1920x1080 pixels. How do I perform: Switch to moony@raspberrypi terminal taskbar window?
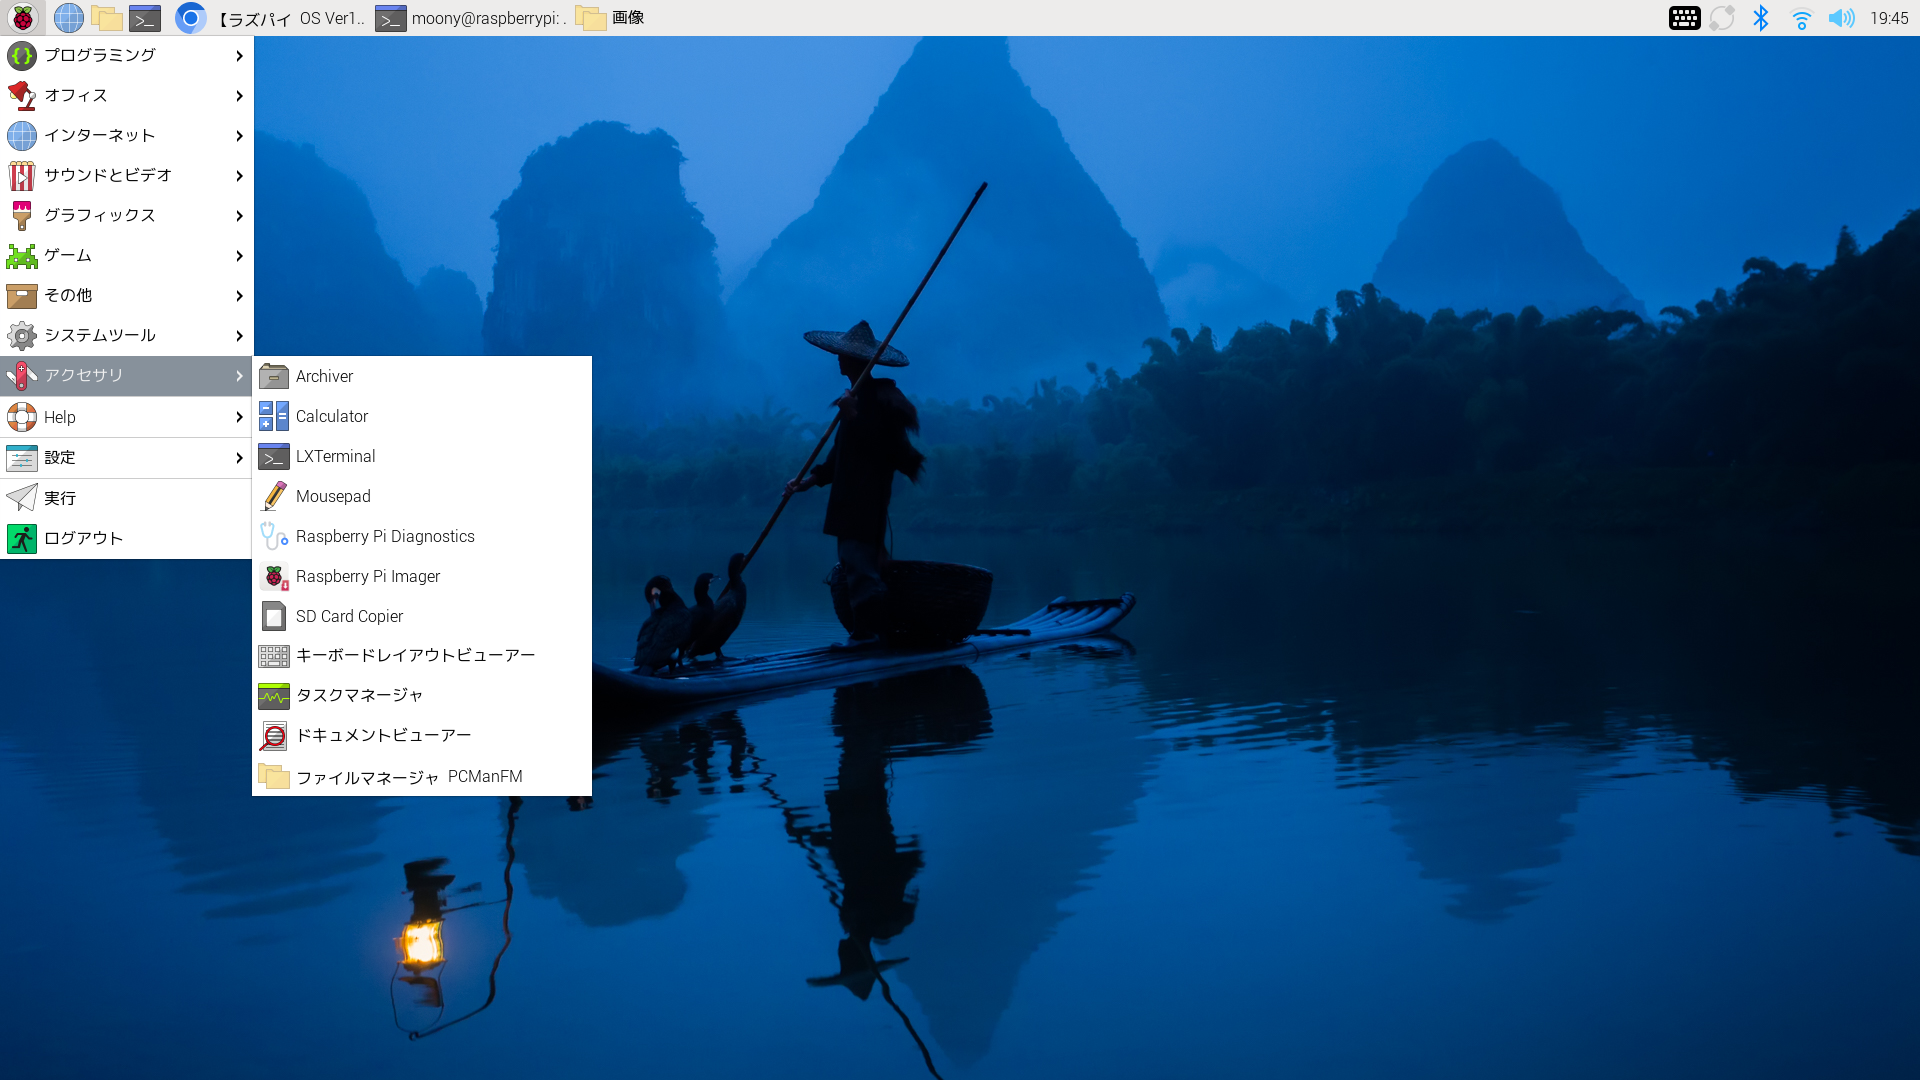(472, 18)
